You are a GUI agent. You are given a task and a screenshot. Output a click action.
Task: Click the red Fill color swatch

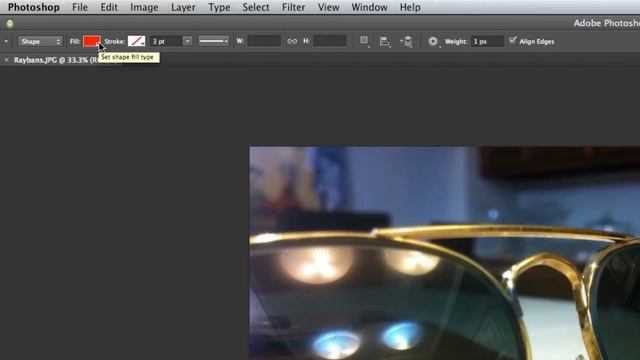click(91, 41)
